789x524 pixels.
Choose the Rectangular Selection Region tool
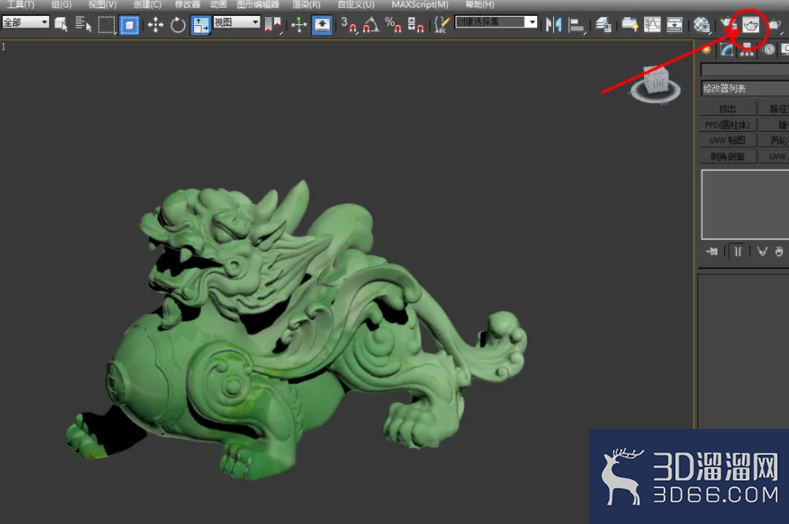tap(106, 25)
